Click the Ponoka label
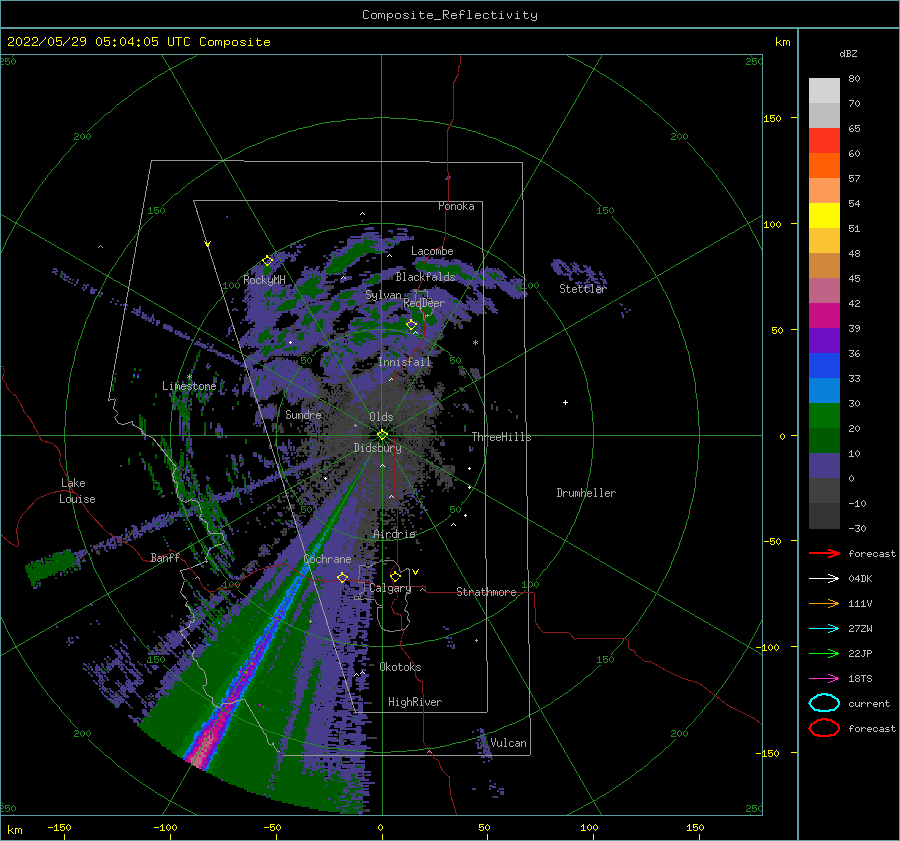The width and height of the screenshot is (900, 841). click(x=456, y=206)
